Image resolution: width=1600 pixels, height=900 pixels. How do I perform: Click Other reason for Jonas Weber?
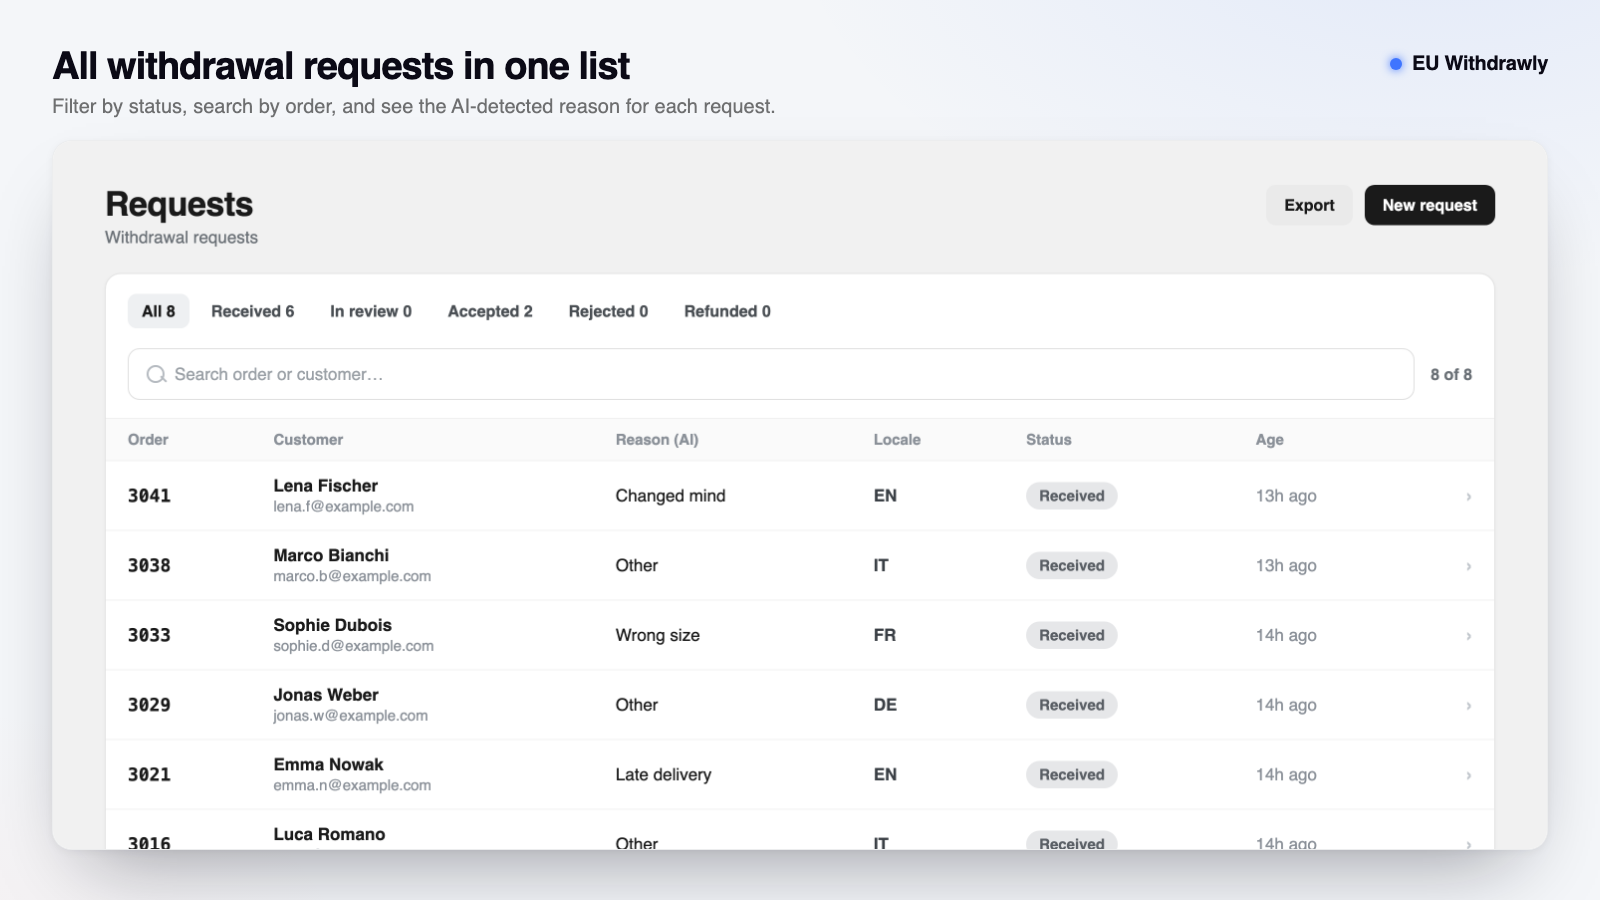636,705
